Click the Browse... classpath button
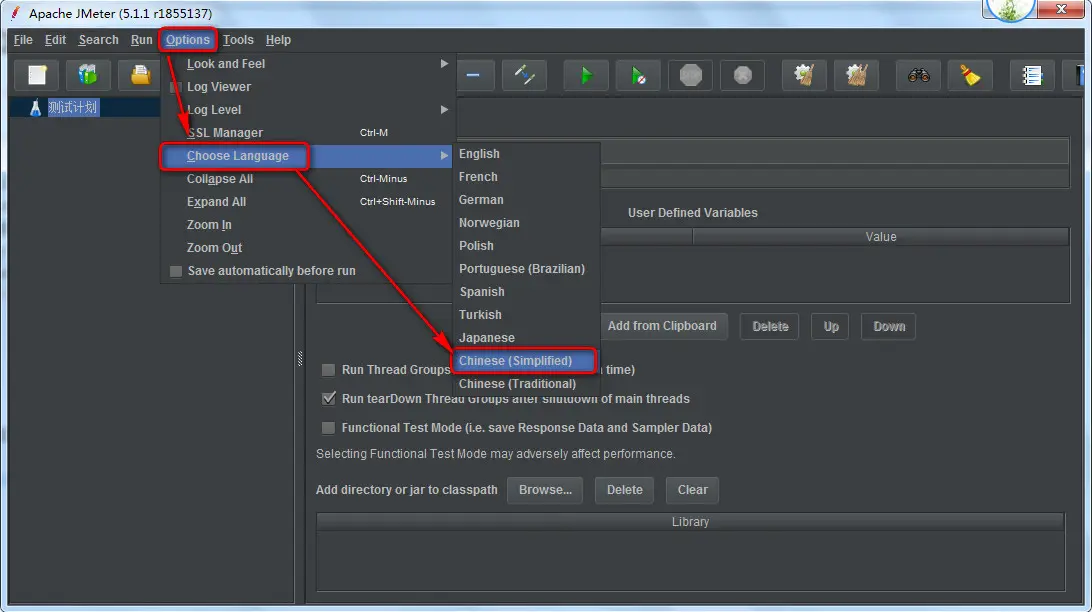The height and width of the screenshot is (612, 1092). (545, 489)
